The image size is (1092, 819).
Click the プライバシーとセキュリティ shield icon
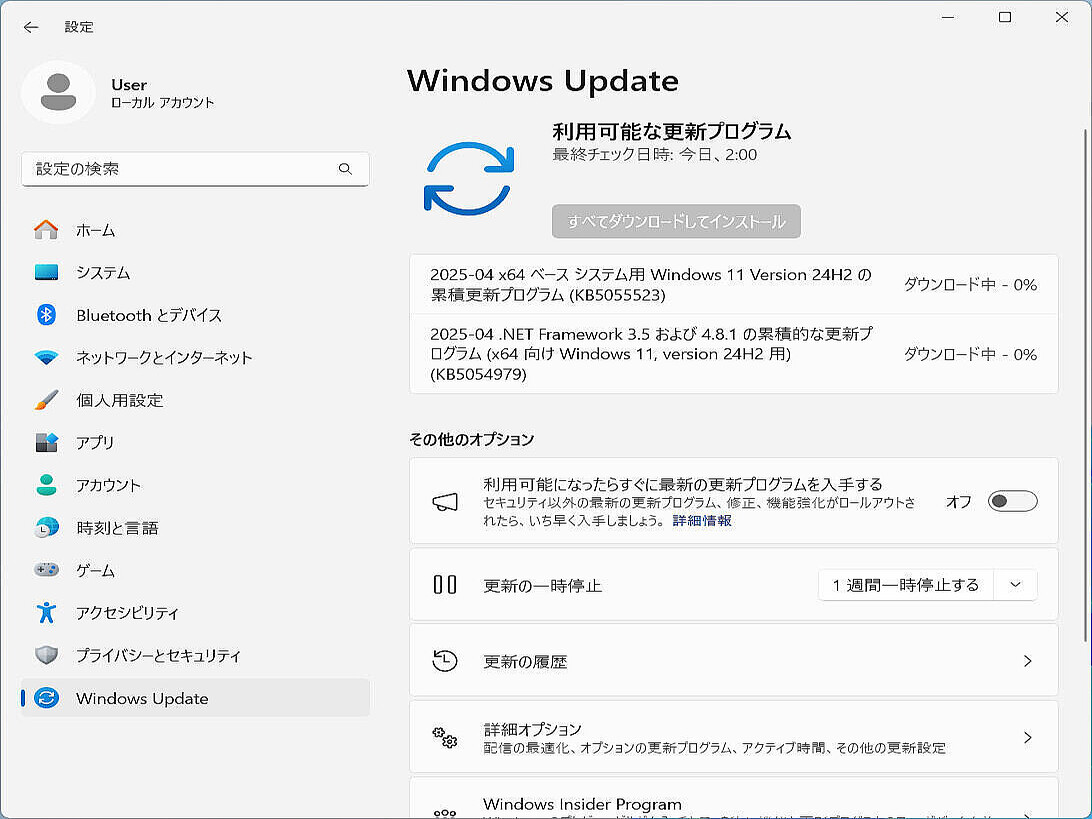click(46, 656)
